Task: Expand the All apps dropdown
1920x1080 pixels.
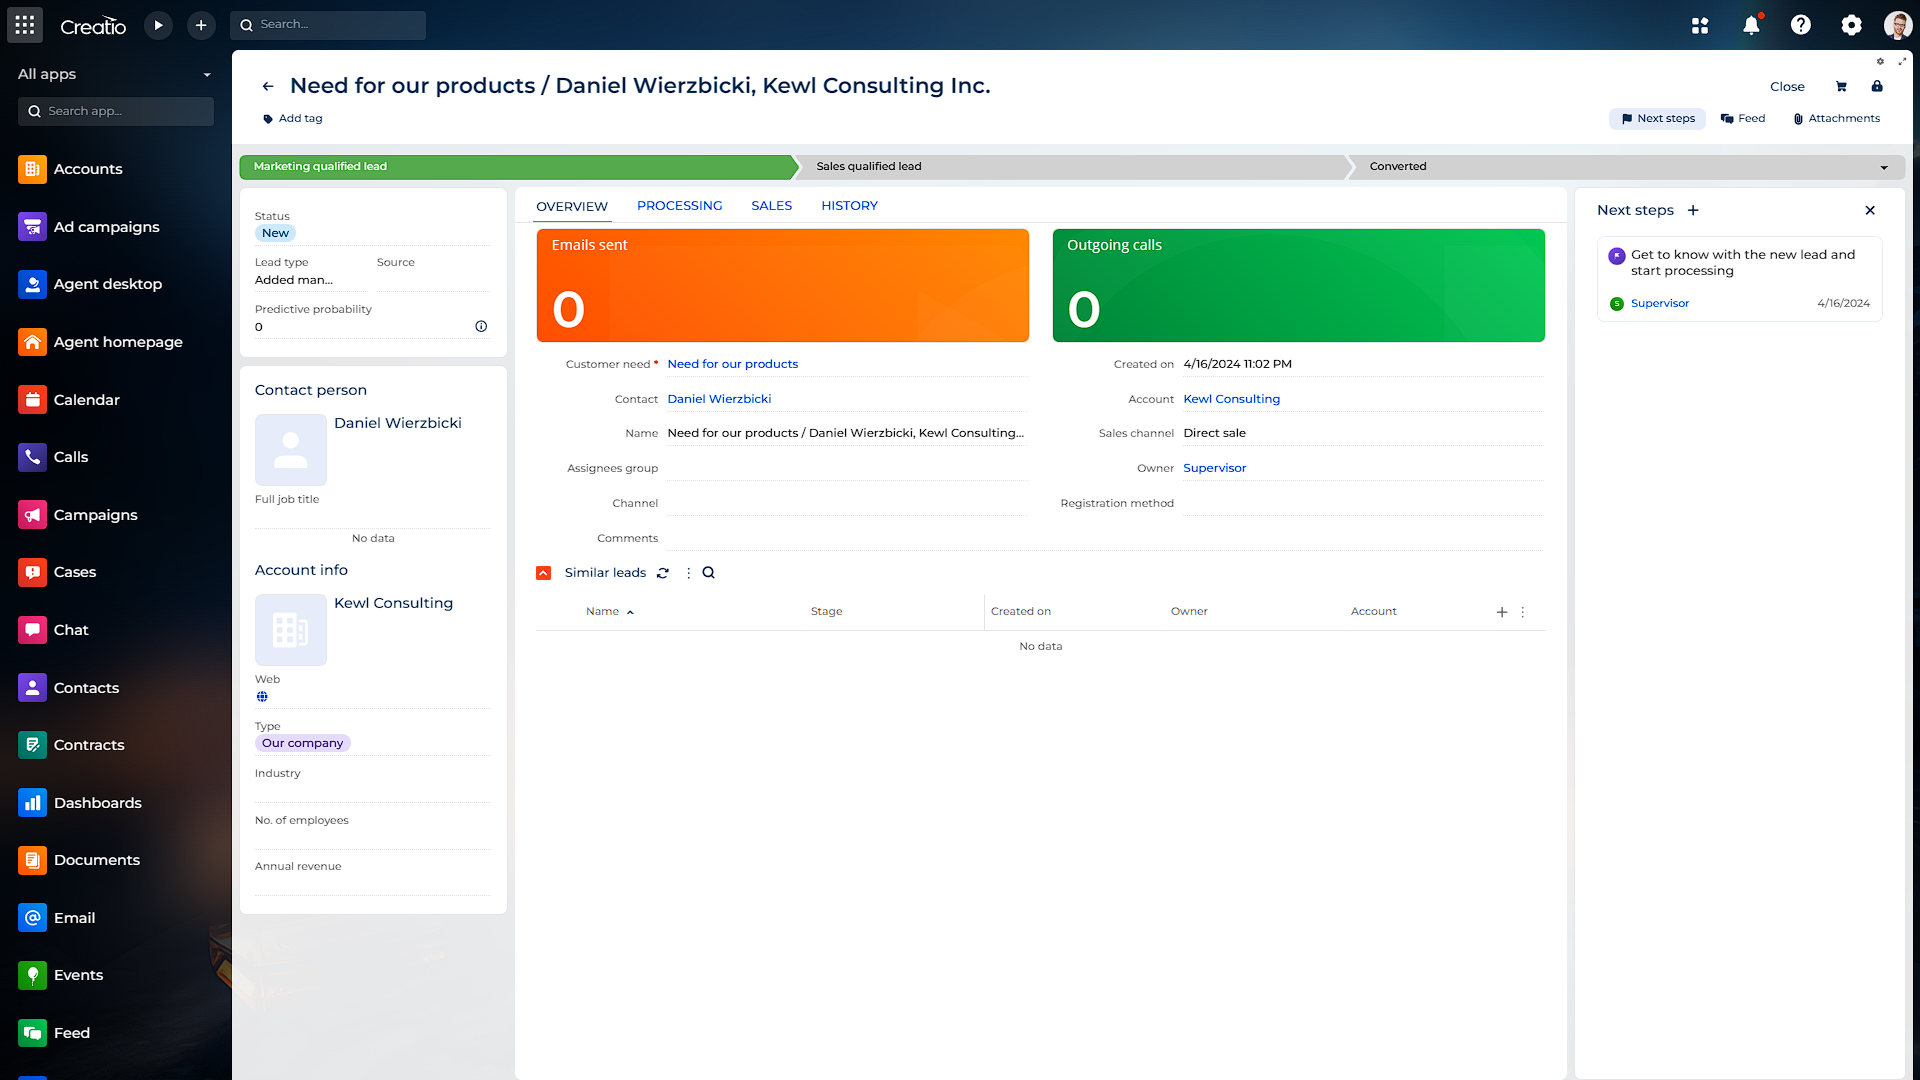Action: (x=207, y=75)
